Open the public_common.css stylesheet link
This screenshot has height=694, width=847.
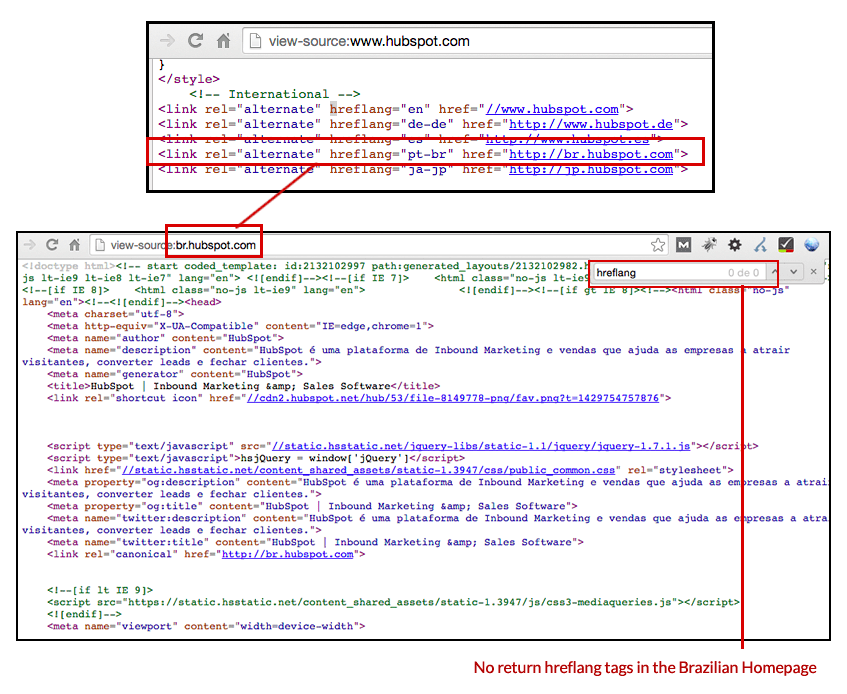click(368, 470)
